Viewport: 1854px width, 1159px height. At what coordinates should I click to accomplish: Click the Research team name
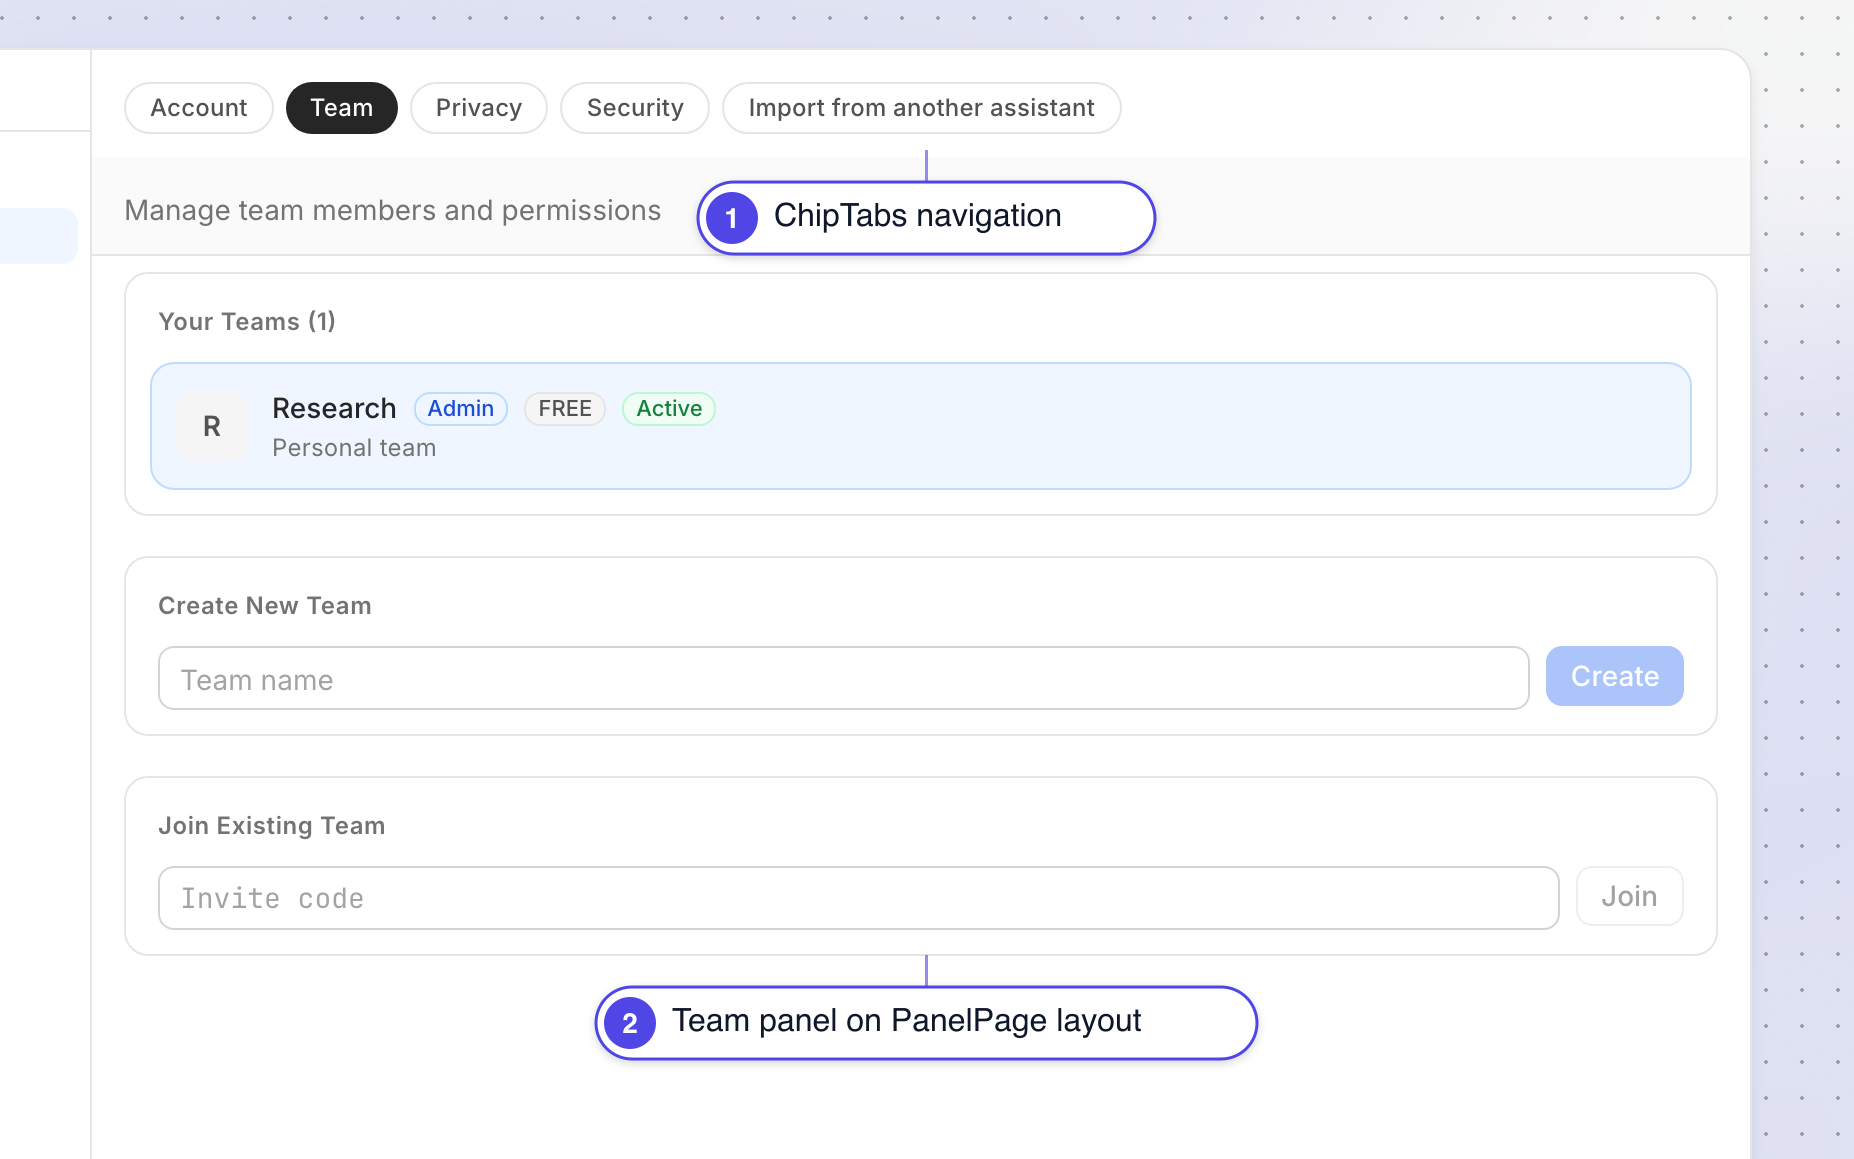pyautogui.click(x=334, y=409)
